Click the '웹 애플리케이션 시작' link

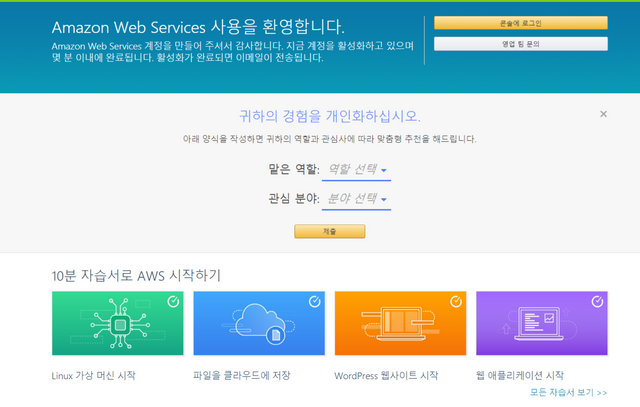click(520, 376)
